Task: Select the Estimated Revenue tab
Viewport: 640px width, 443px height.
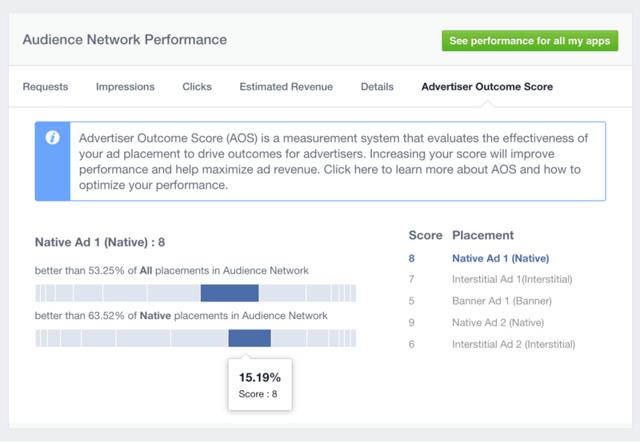Action: (286, 87)
